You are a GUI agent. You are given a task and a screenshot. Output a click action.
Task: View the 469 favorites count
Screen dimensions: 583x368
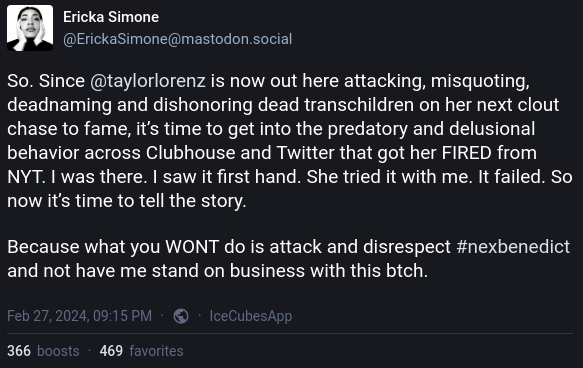111,351
